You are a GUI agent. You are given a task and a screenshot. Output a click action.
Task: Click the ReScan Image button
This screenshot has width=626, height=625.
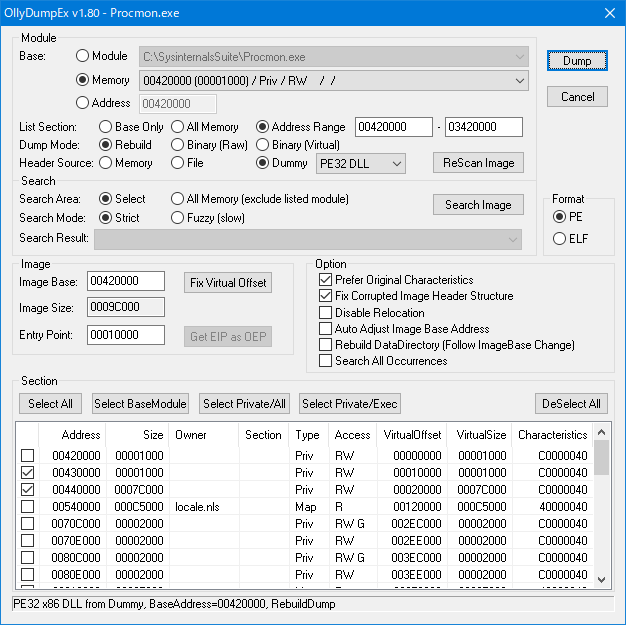pyautogui.click(x=478, y=163)
